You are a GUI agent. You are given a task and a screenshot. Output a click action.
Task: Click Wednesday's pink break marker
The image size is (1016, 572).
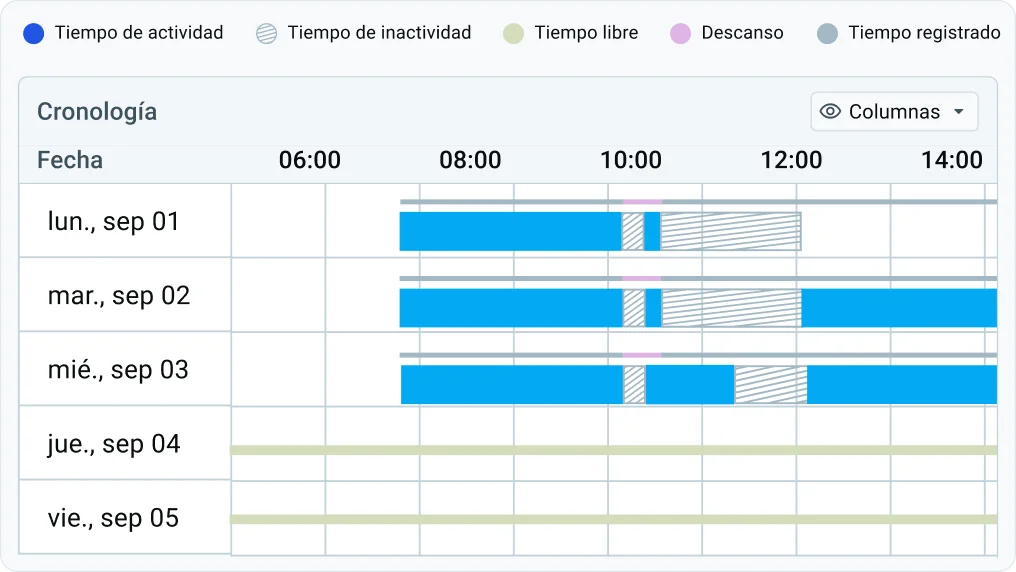point(642,355)
